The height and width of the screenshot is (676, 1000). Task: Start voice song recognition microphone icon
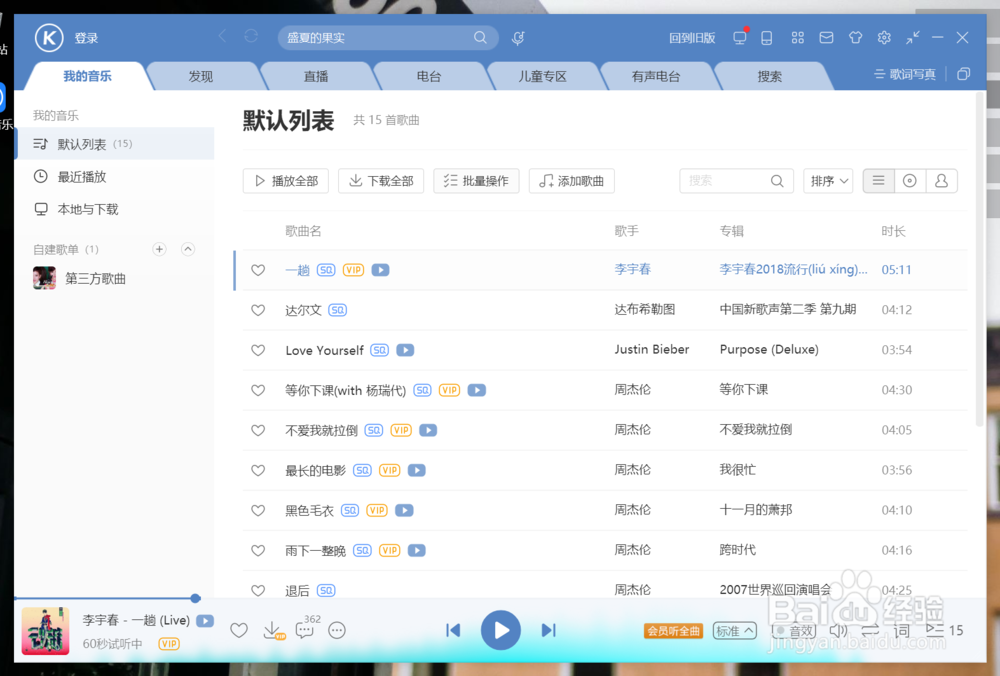(x=518, y=38)
